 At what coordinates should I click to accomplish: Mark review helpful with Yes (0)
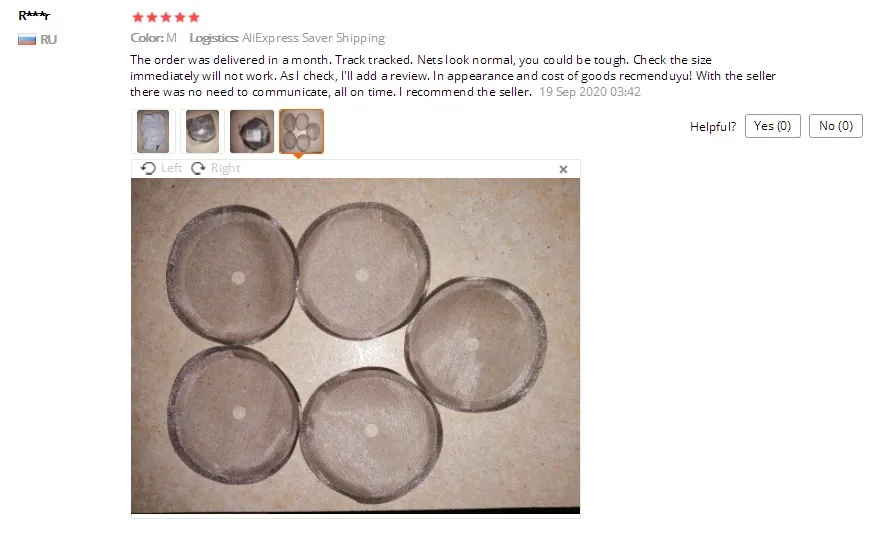pyautogui.click(x=773, y=126)
